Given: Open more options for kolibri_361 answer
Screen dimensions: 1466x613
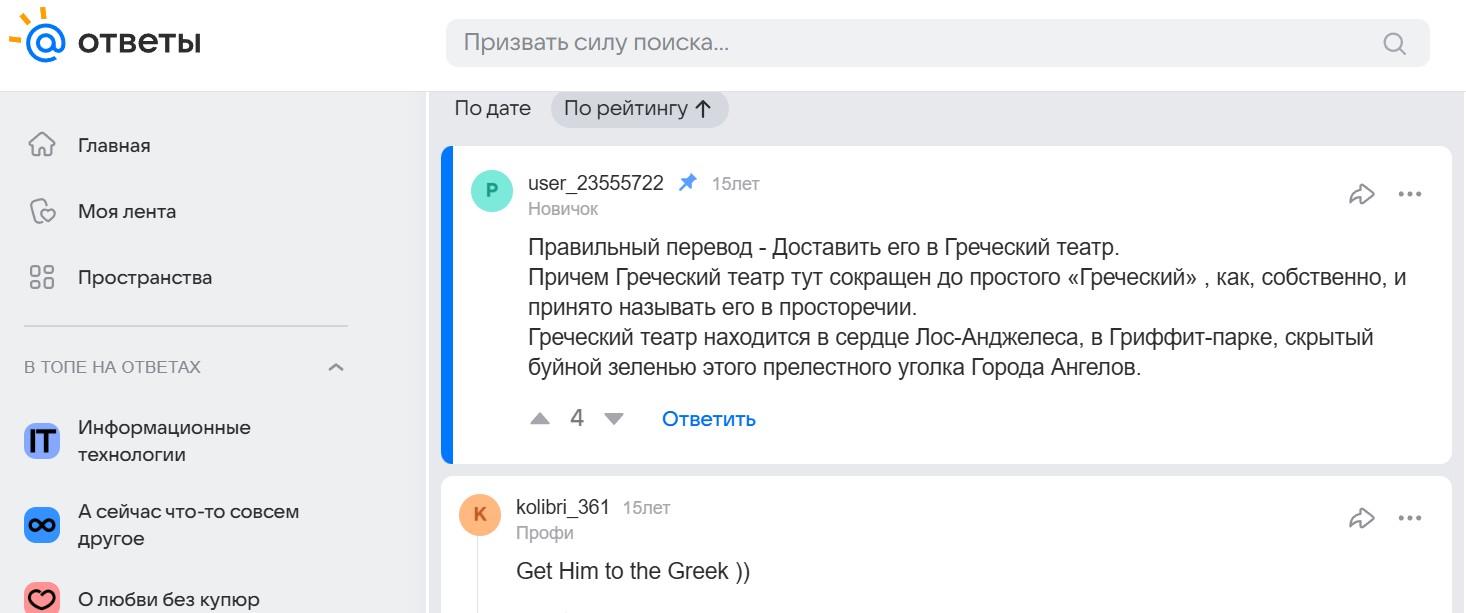Looking at the screenshot, I should coord(1410,518).
